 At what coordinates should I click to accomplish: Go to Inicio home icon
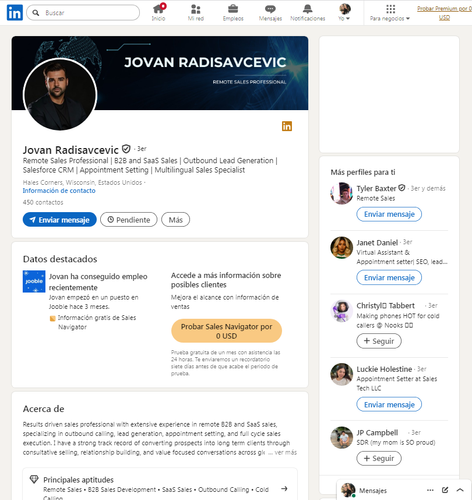click(x=158, y=12)
